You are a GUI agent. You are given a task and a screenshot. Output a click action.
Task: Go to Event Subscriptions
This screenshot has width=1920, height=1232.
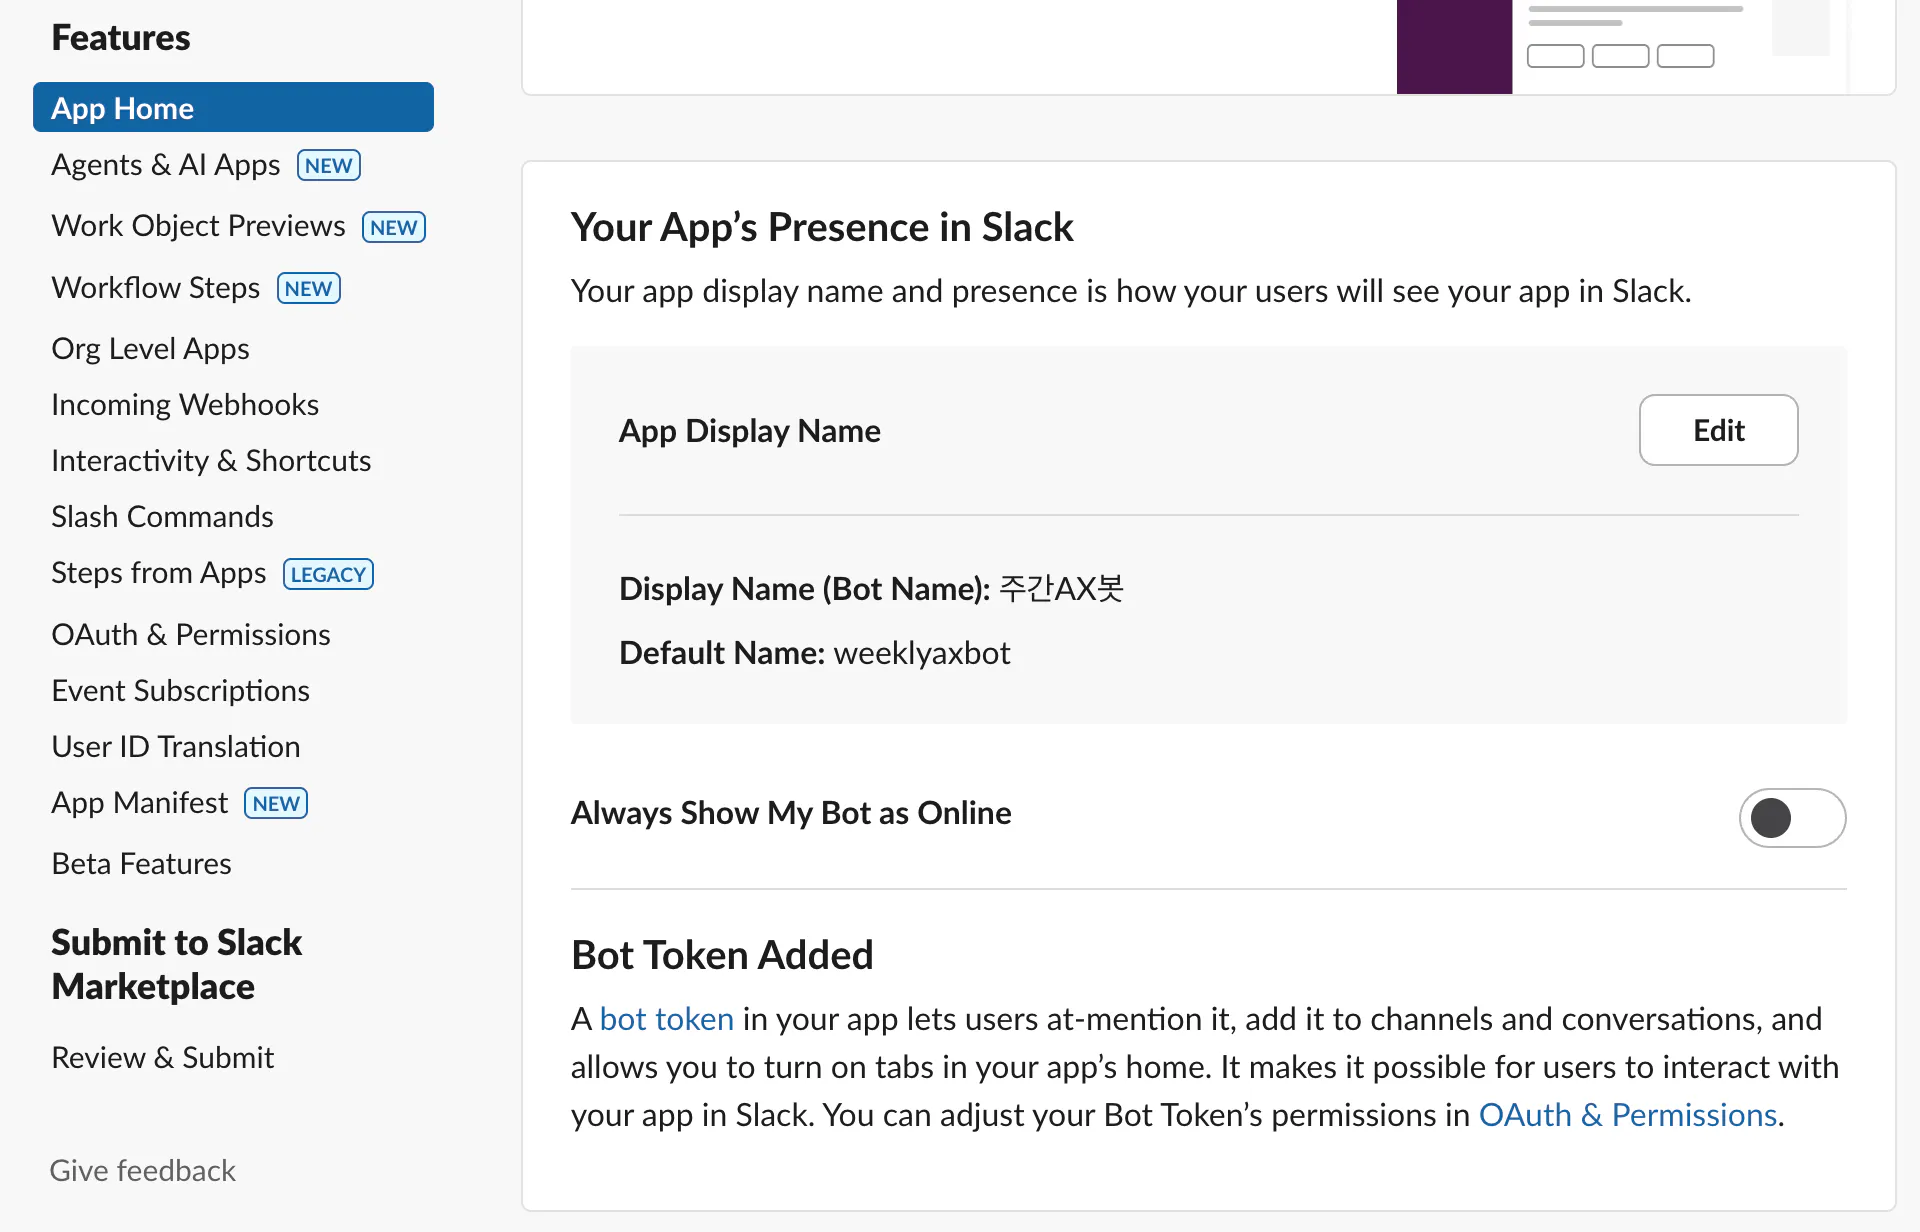[180, 690]
